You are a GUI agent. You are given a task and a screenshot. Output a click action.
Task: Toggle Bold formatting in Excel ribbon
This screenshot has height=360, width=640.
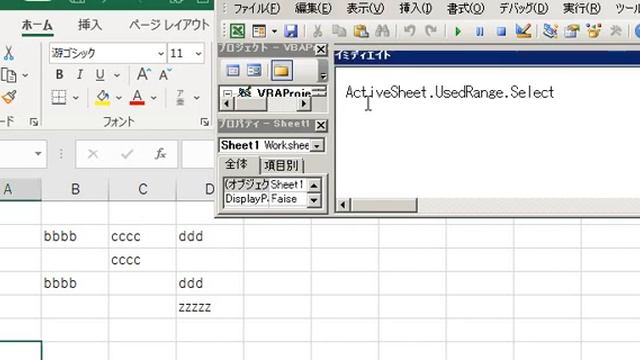click(60, 75)
